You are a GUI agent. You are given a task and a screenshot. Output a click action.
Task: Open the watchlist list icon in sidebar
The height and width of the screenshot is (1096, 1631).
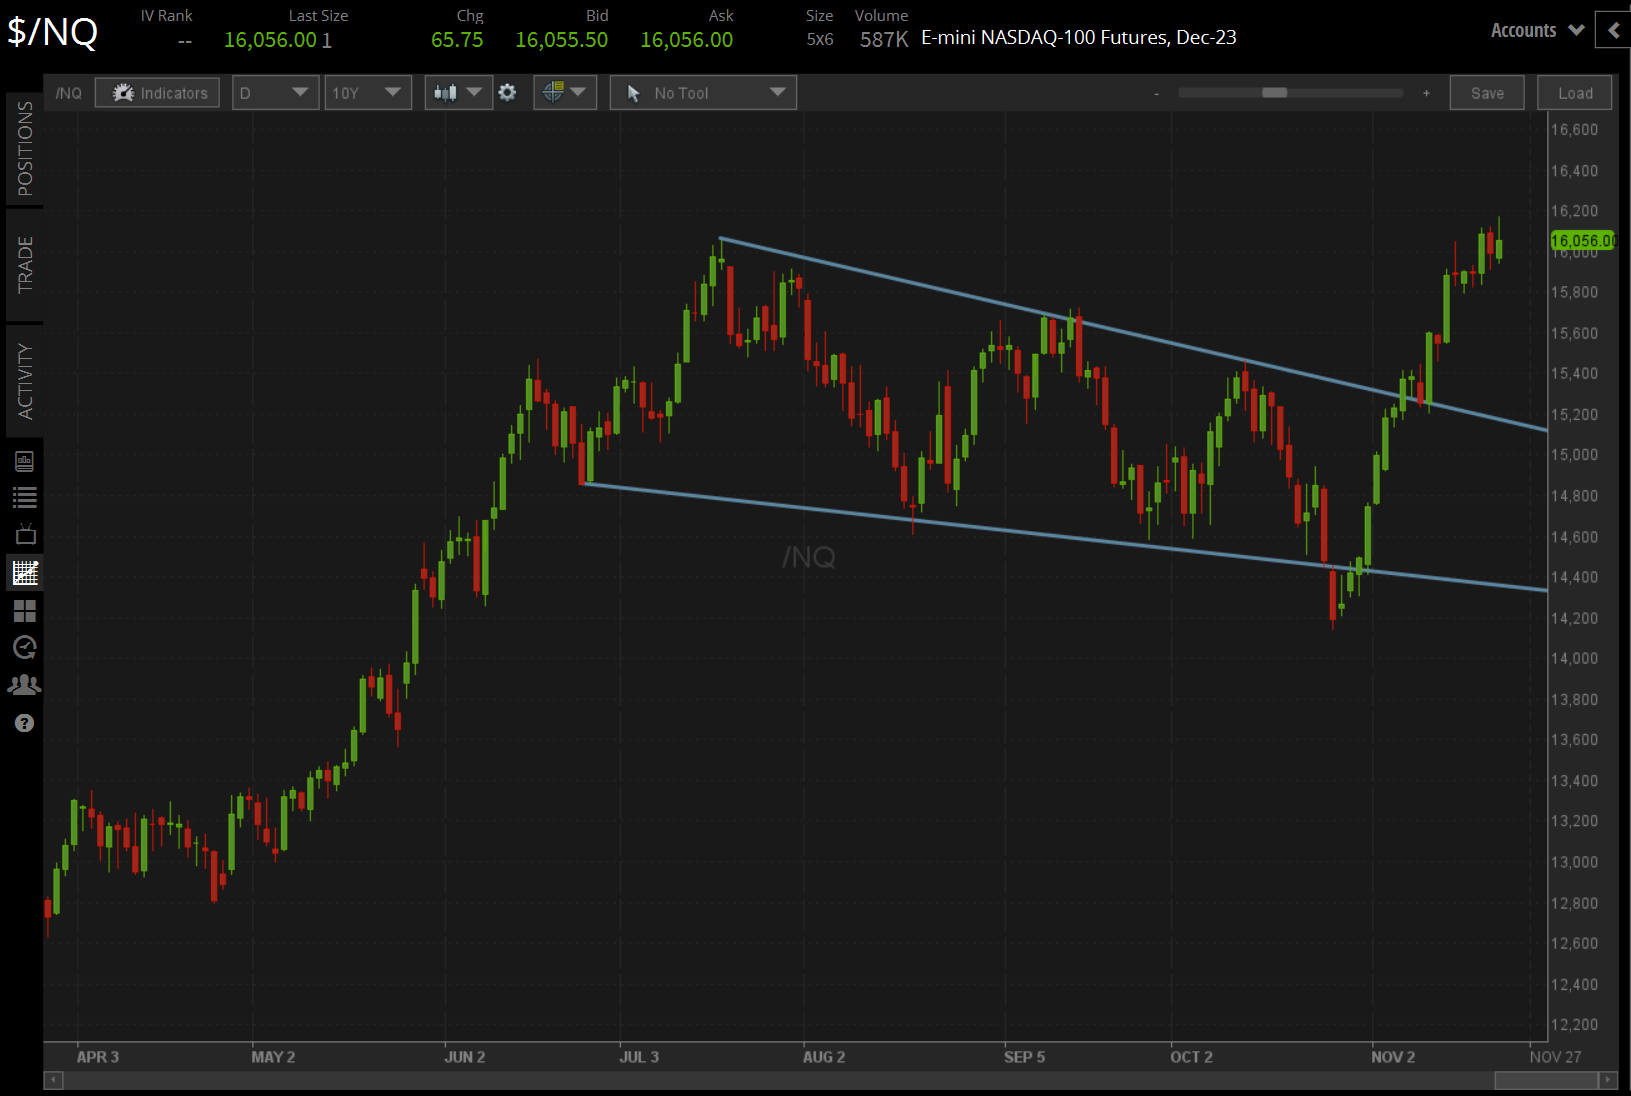tap(24, 497)
